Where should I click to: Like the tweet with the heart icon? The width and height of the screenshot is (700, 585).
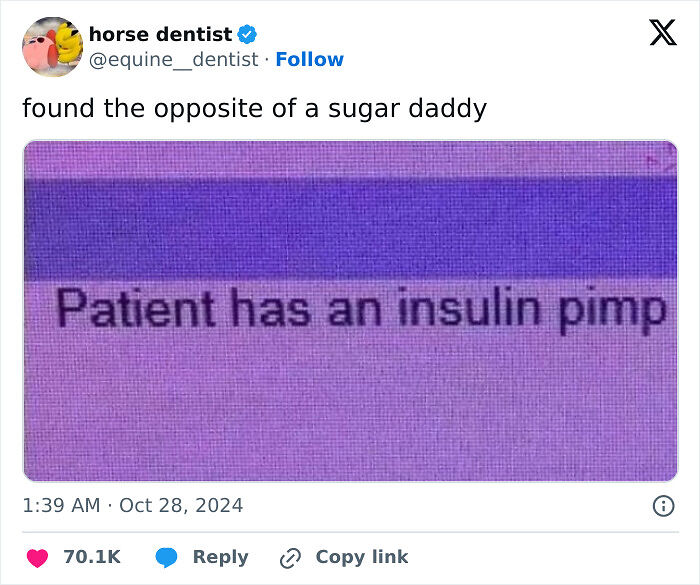37,558
